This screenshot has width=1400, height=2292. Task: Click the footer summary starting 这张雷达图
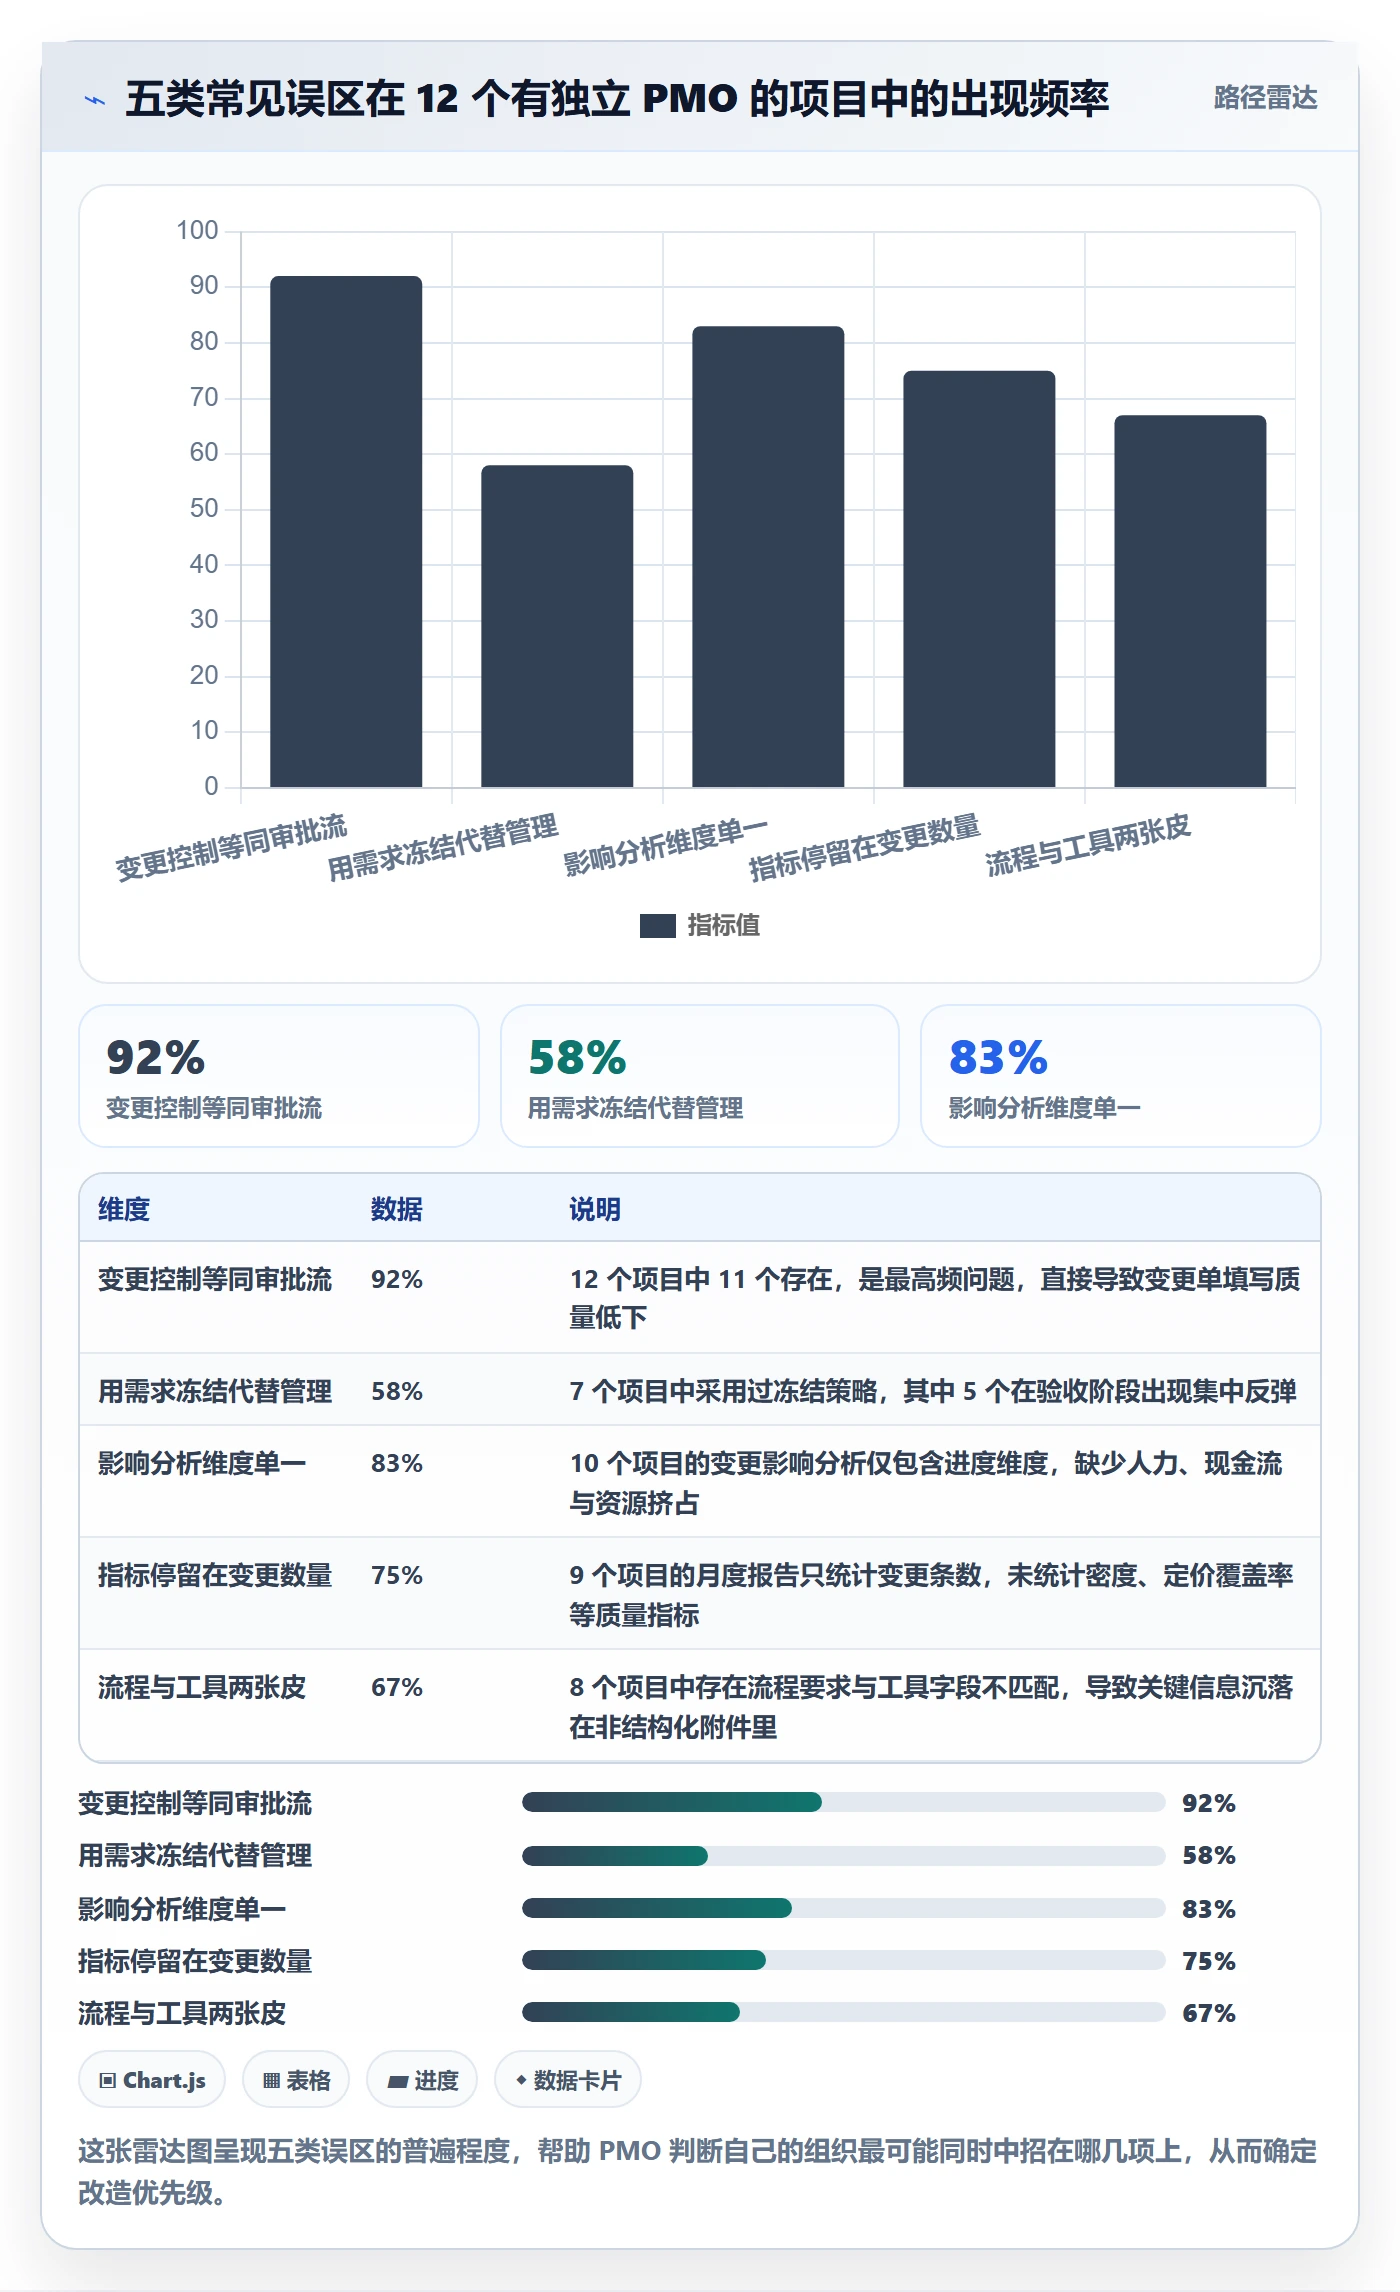coord(698,2171)
